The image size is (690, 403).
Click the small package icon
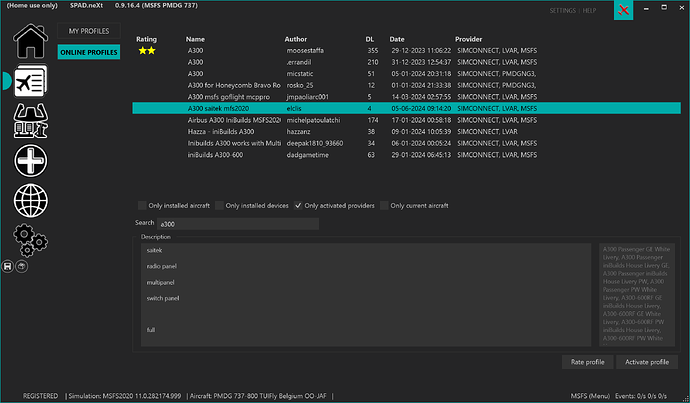22,266
